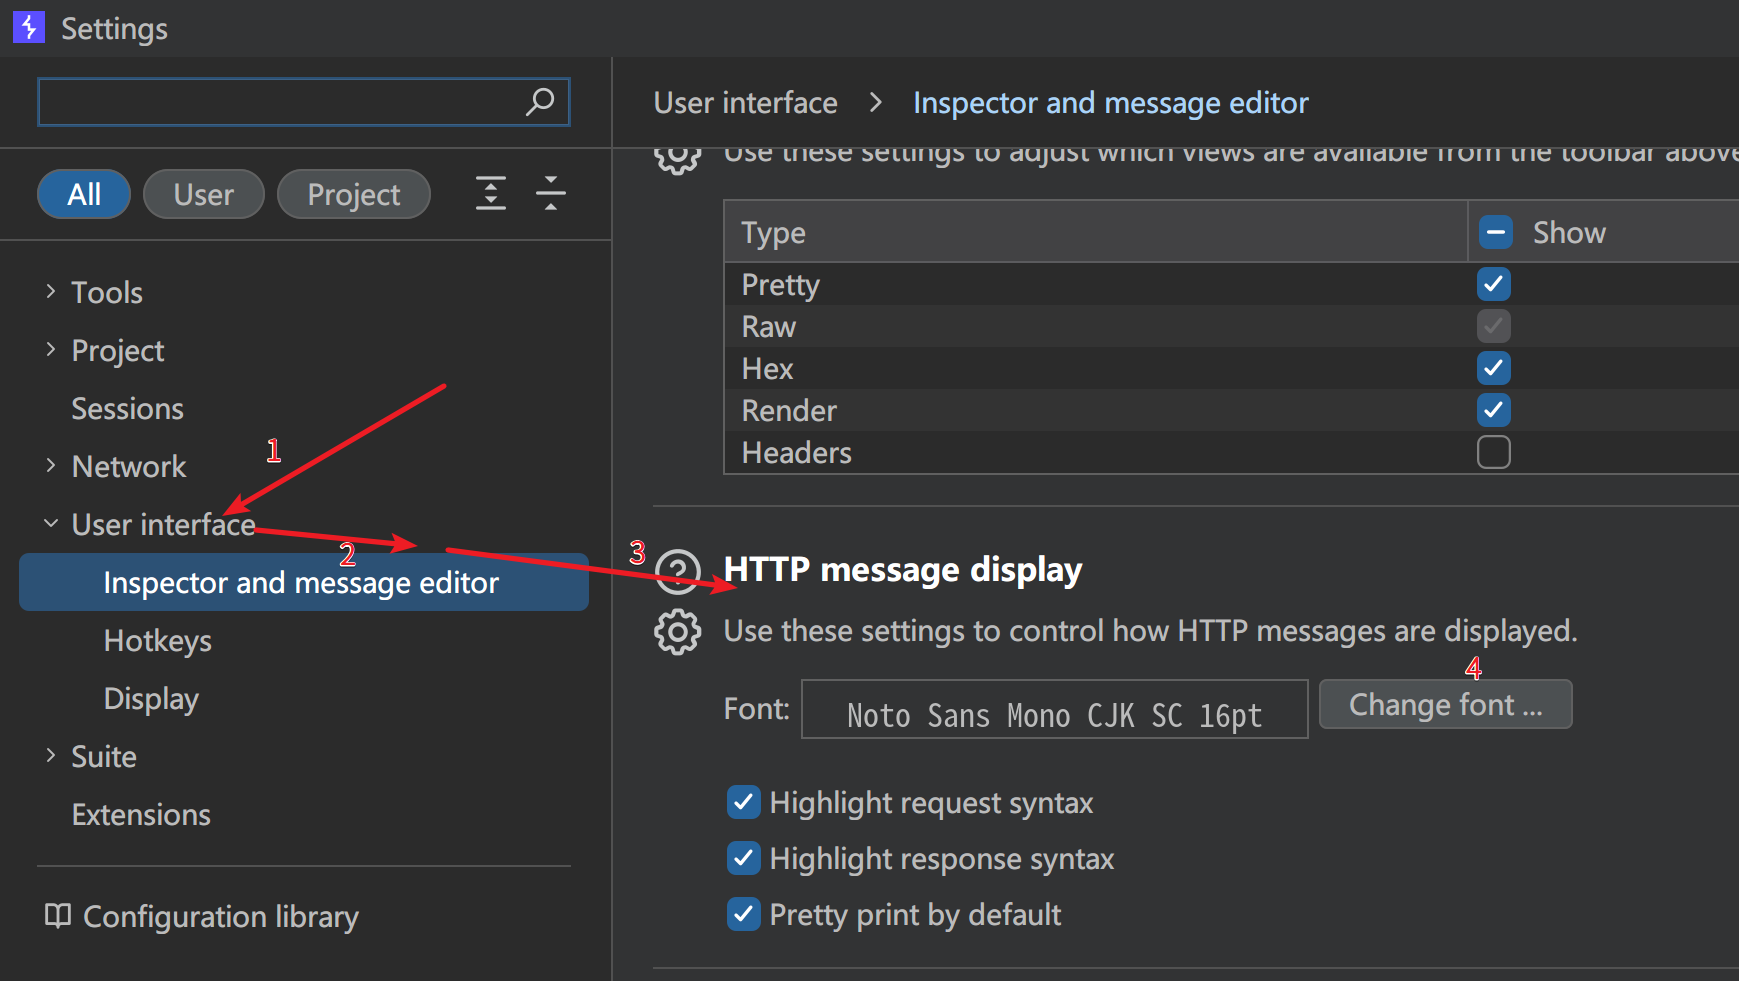The width and height of the screenshot is (1739, 981).
Task: Uncheck the Pretty view checkbox
Action: (x=1494, y=284)
